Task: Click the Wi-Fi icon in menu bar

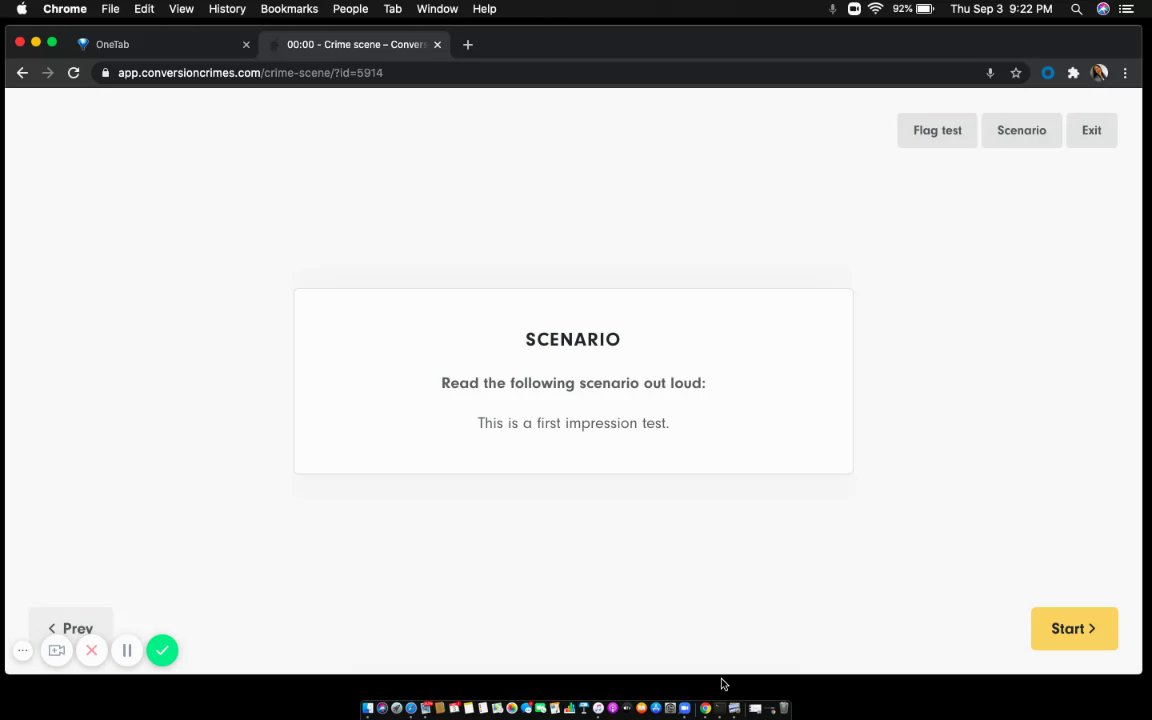Action: click(875, 9)
